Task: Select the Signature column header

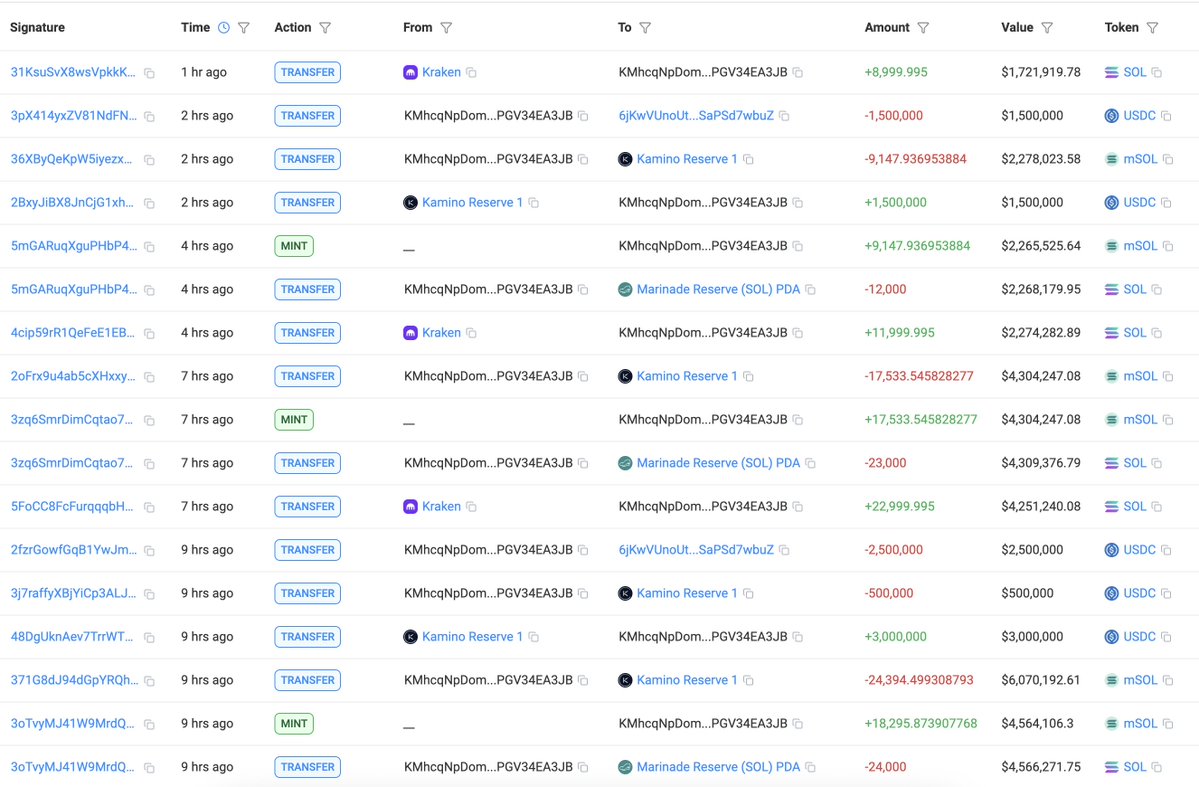Action: click(x=37, y=28)
